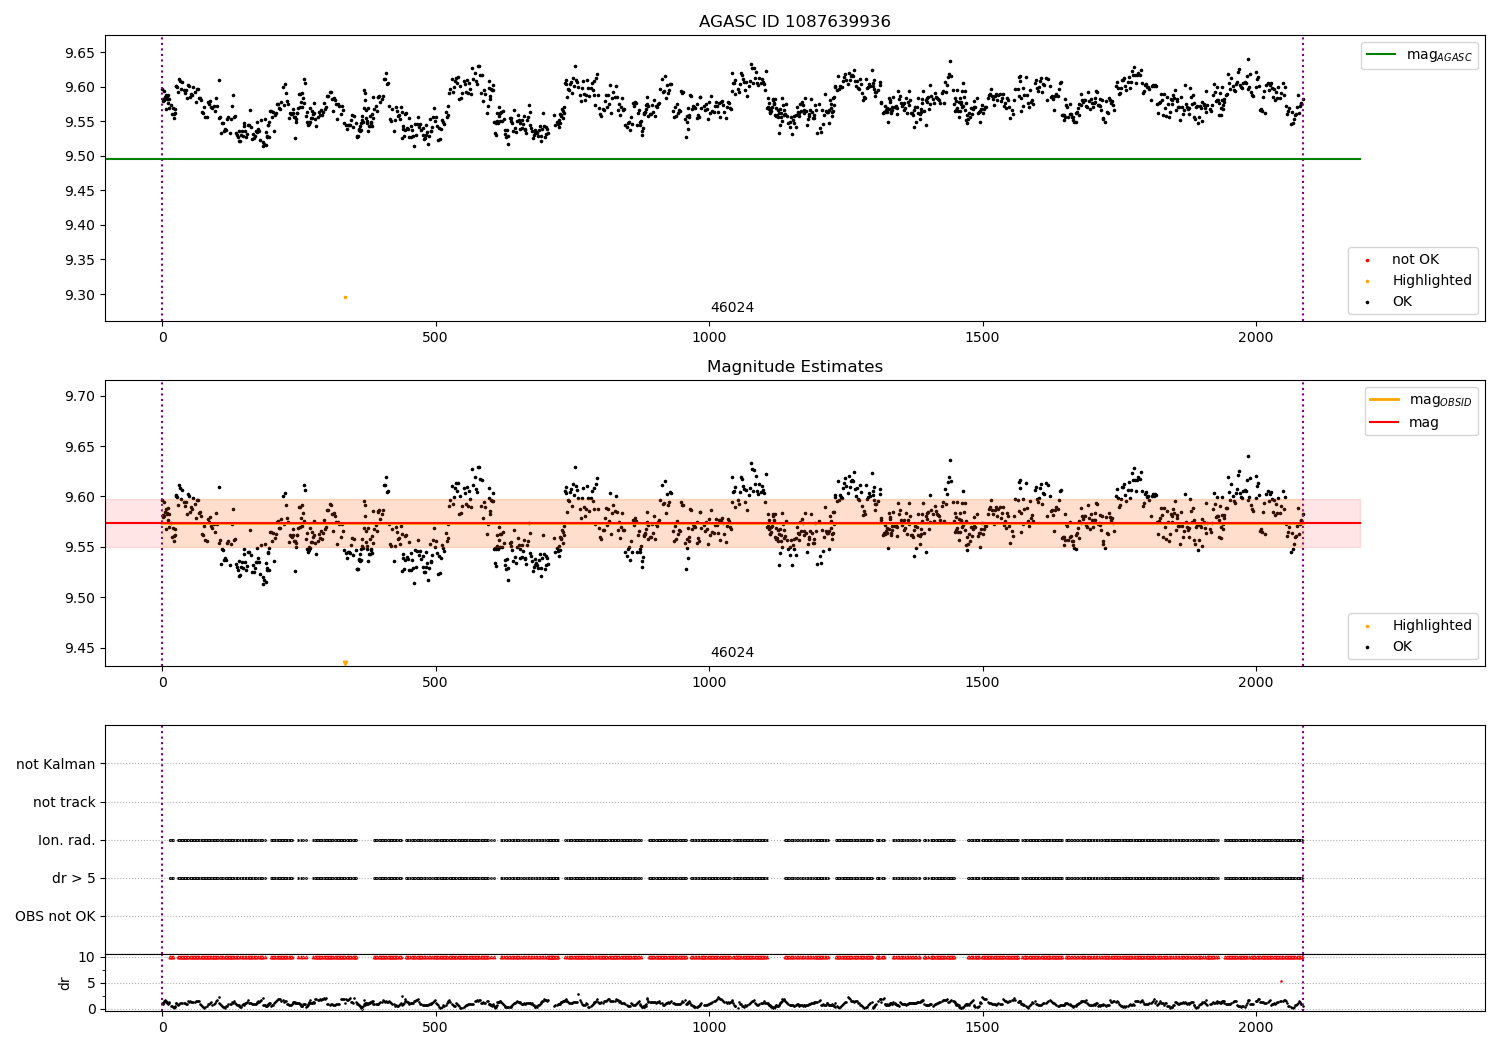Click the "9.50" tick on the top plot

(79, 157)
